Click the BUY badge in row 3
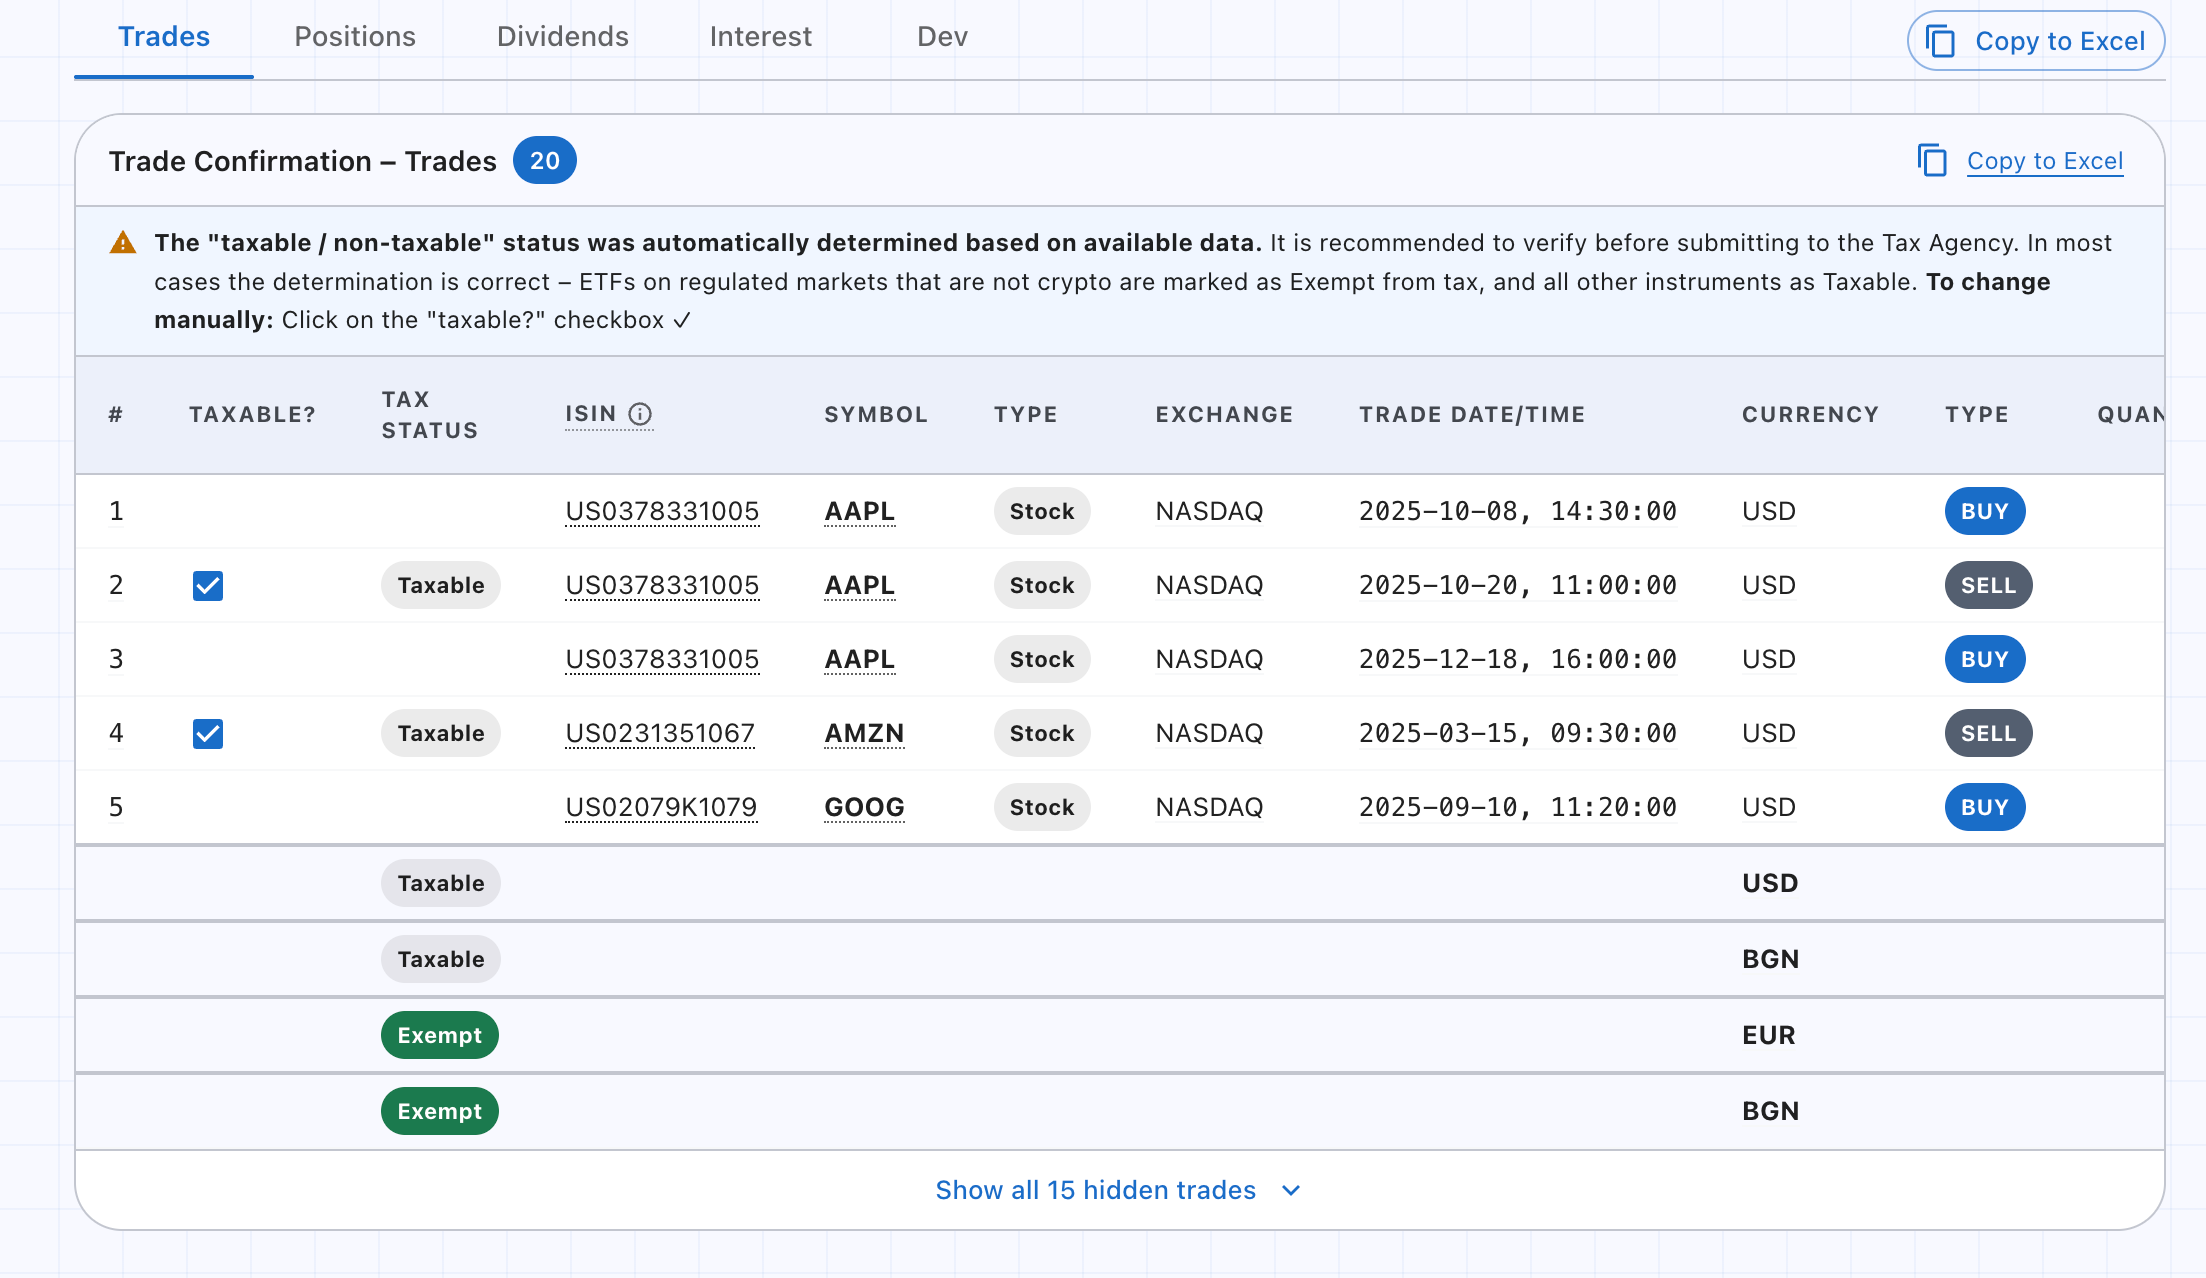Viewport: 2206px width, 1278px height. pyautogui.click(x=1985, y=659)
